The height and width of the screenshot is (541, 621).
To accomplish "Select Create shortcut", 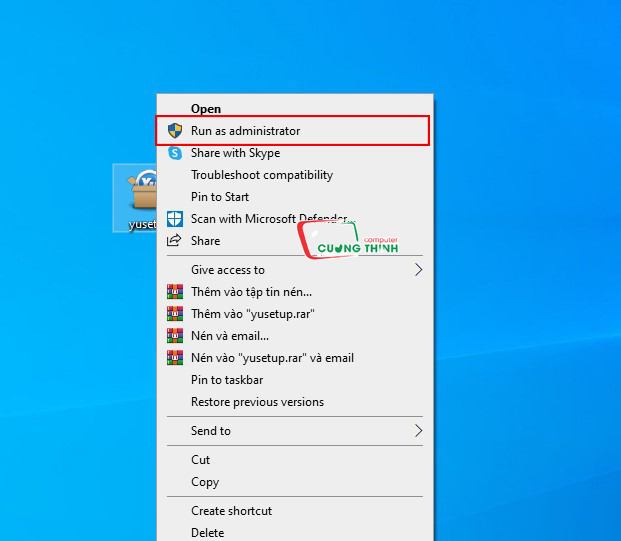I will 295,511.
